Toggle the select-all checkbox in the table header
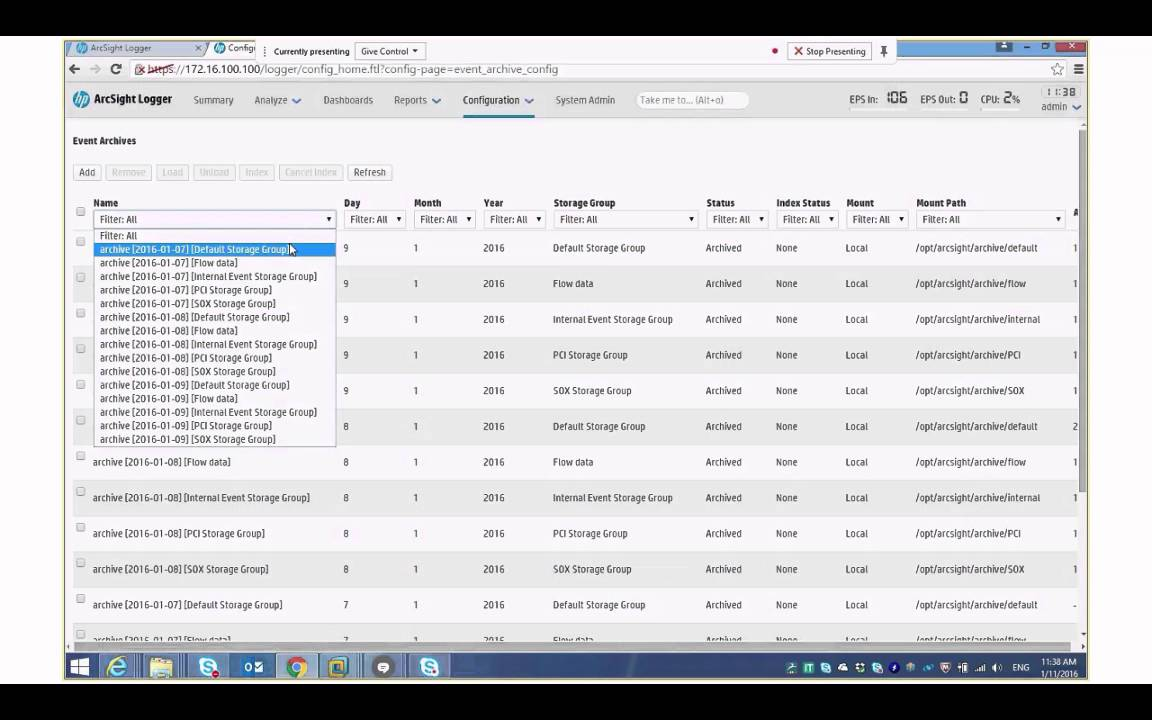Screen dimensions: 1152x720 80,211
